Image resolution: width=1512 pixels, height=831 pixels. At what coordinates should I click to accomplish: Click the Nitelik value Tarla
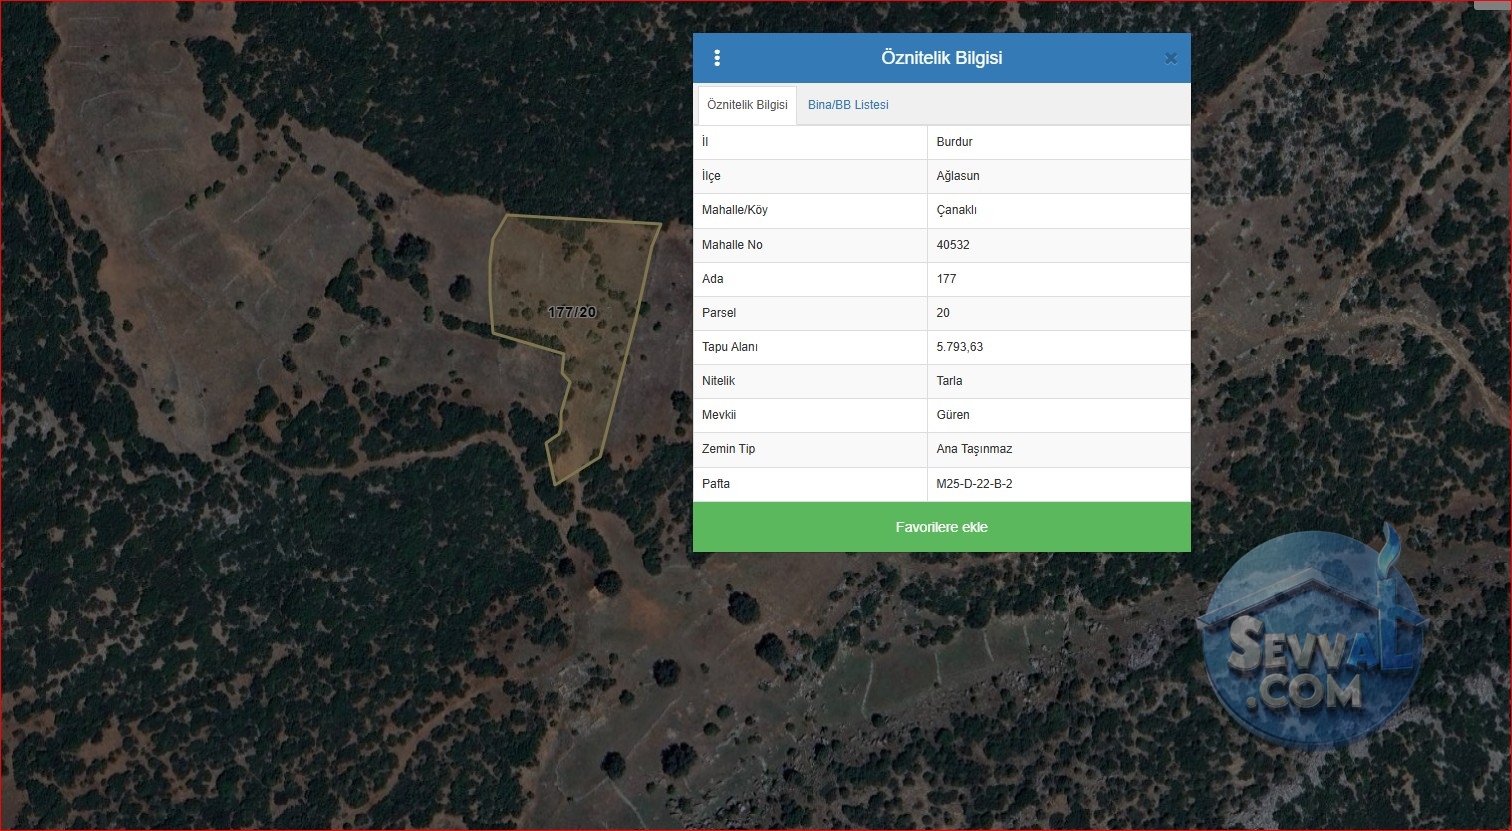(949, 381)
